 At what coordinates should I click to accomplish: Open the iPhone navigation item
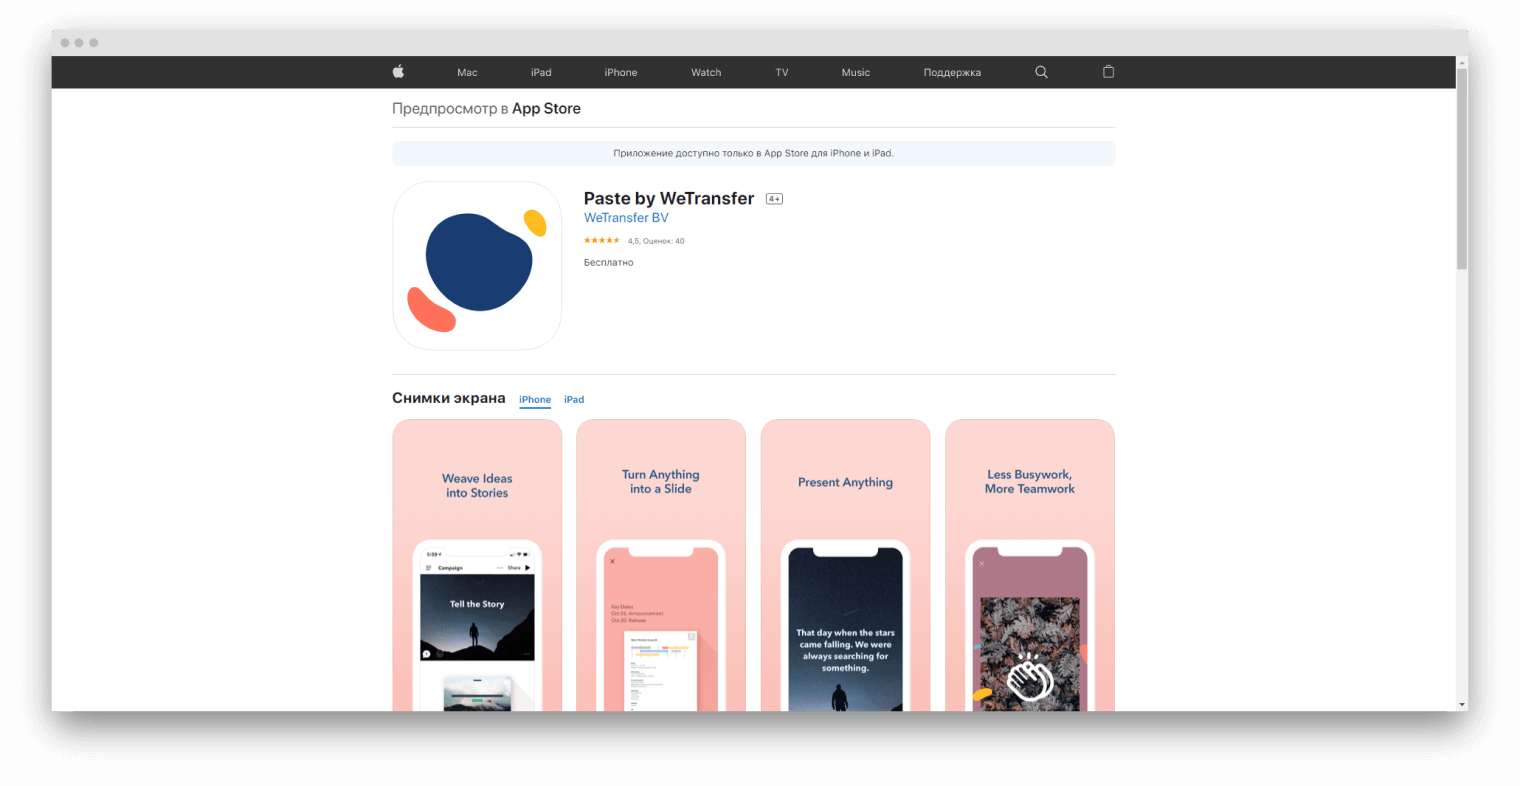point(621,72)
